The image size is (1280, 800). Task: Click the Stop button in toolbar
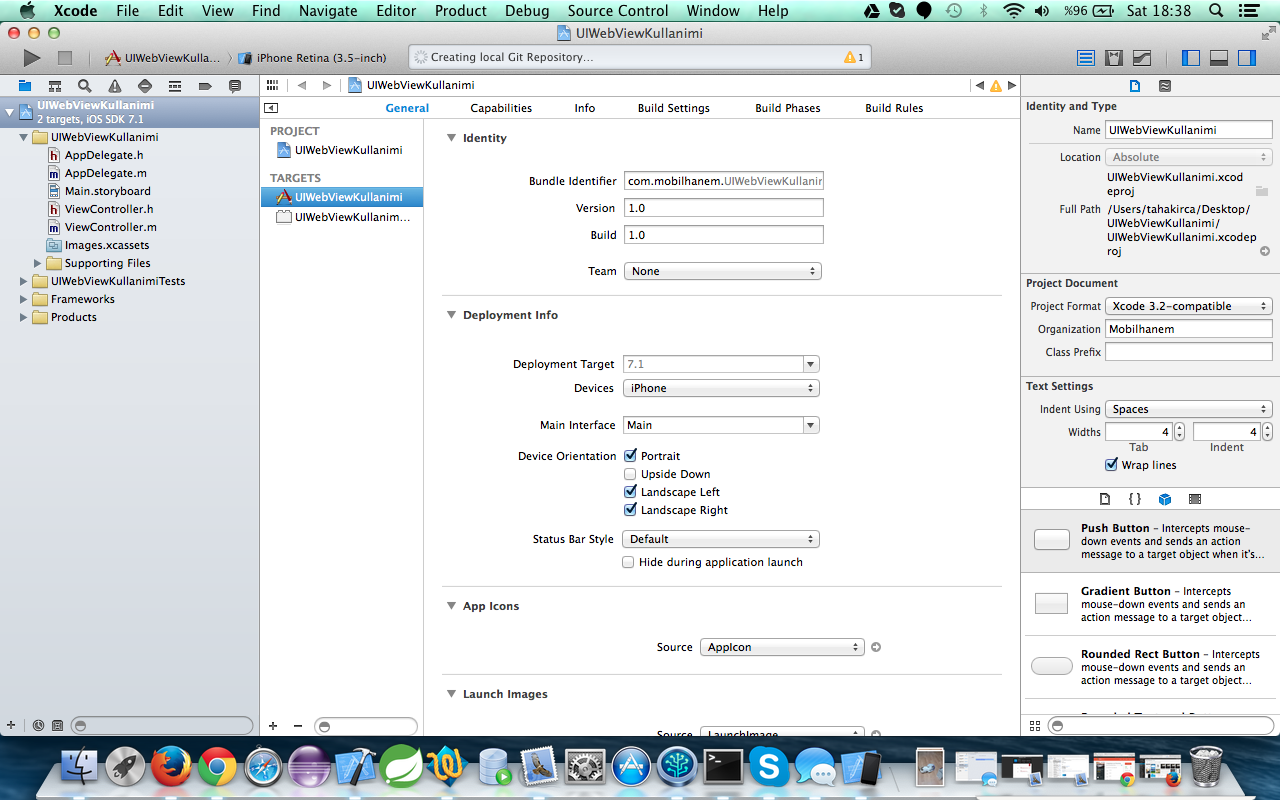(x=65, y=58)
